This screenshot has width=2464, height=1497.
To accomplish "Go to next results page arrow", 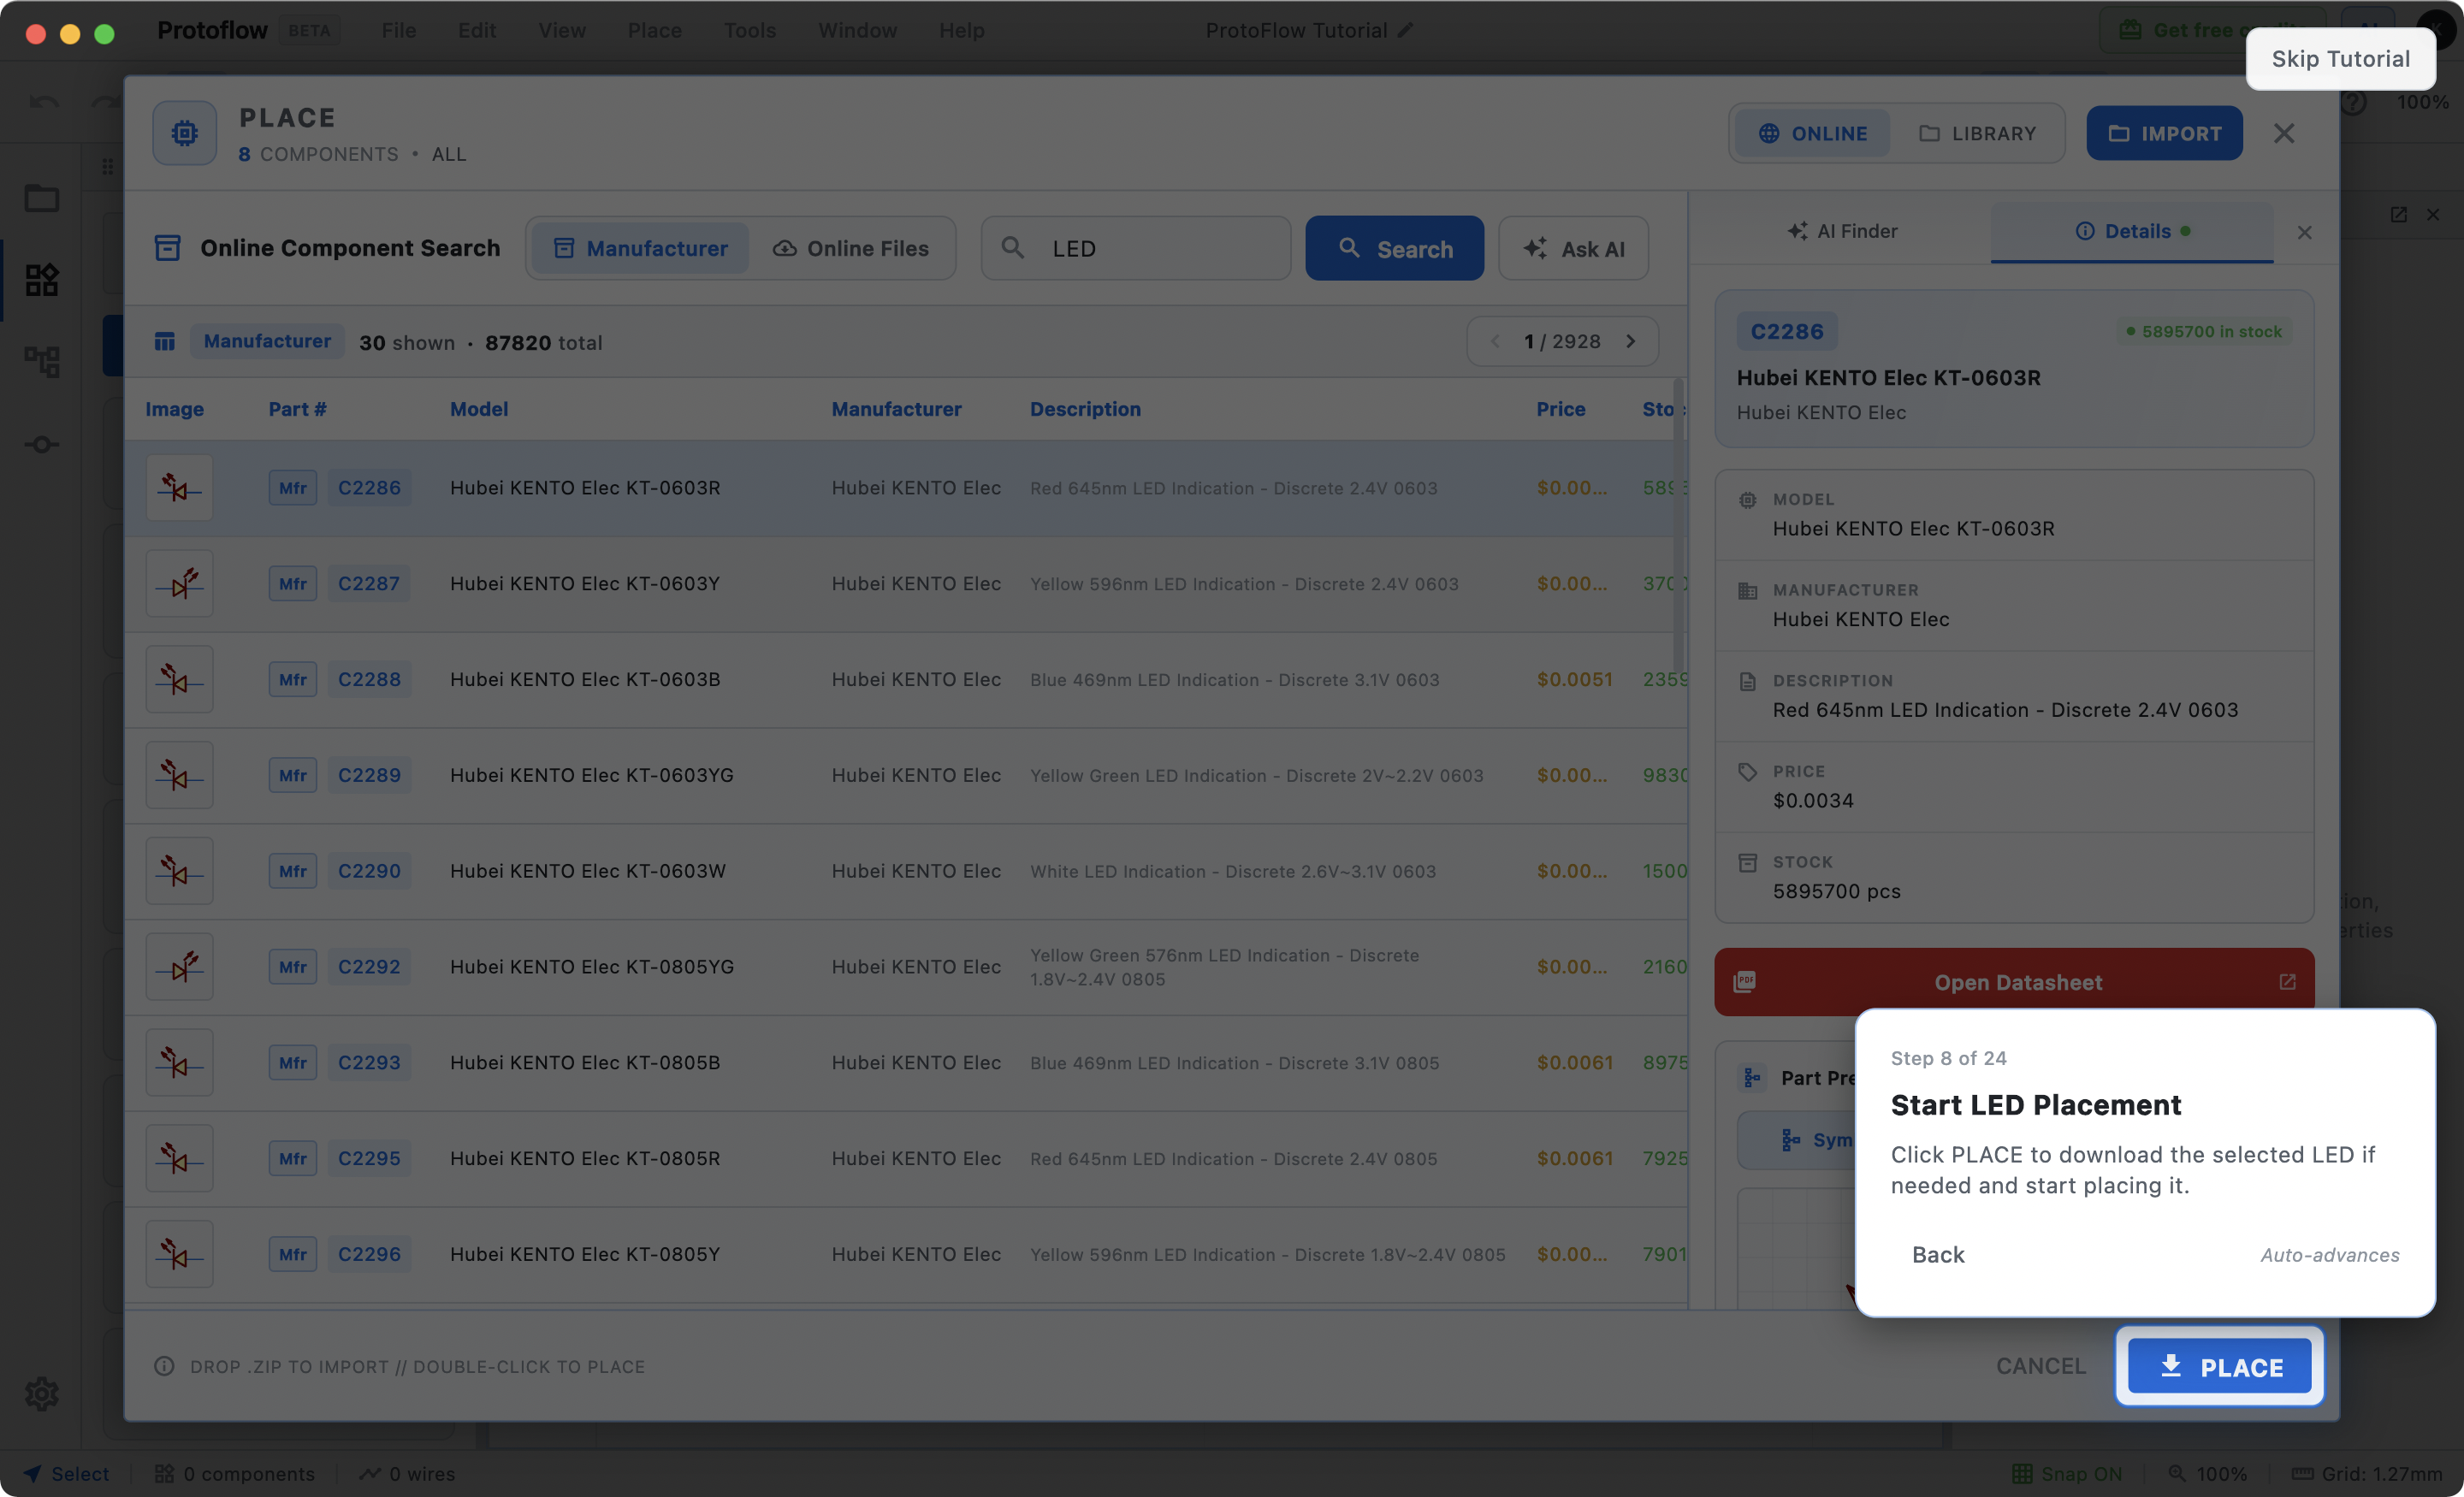I will point(1631,342).
